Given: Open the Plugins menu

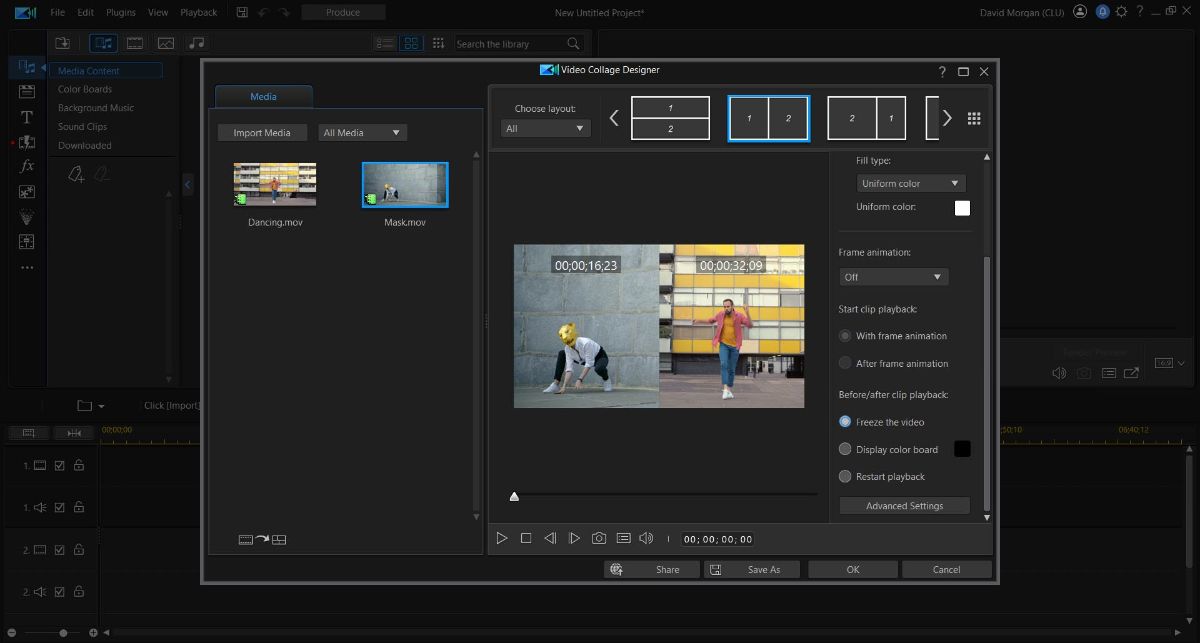Looking at the screenshot, I should (120, 12).
